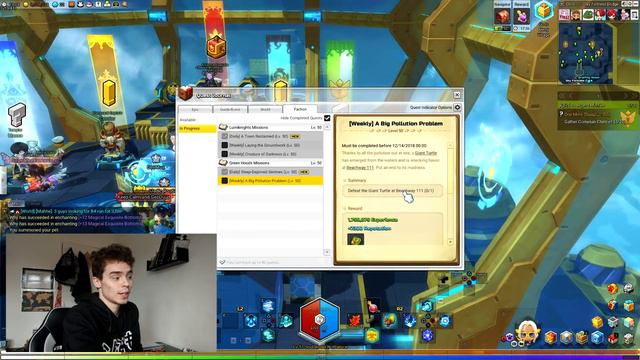The image size is (640, 360).
Task: Click the pink free event icon
Action: tap(564, 15)
